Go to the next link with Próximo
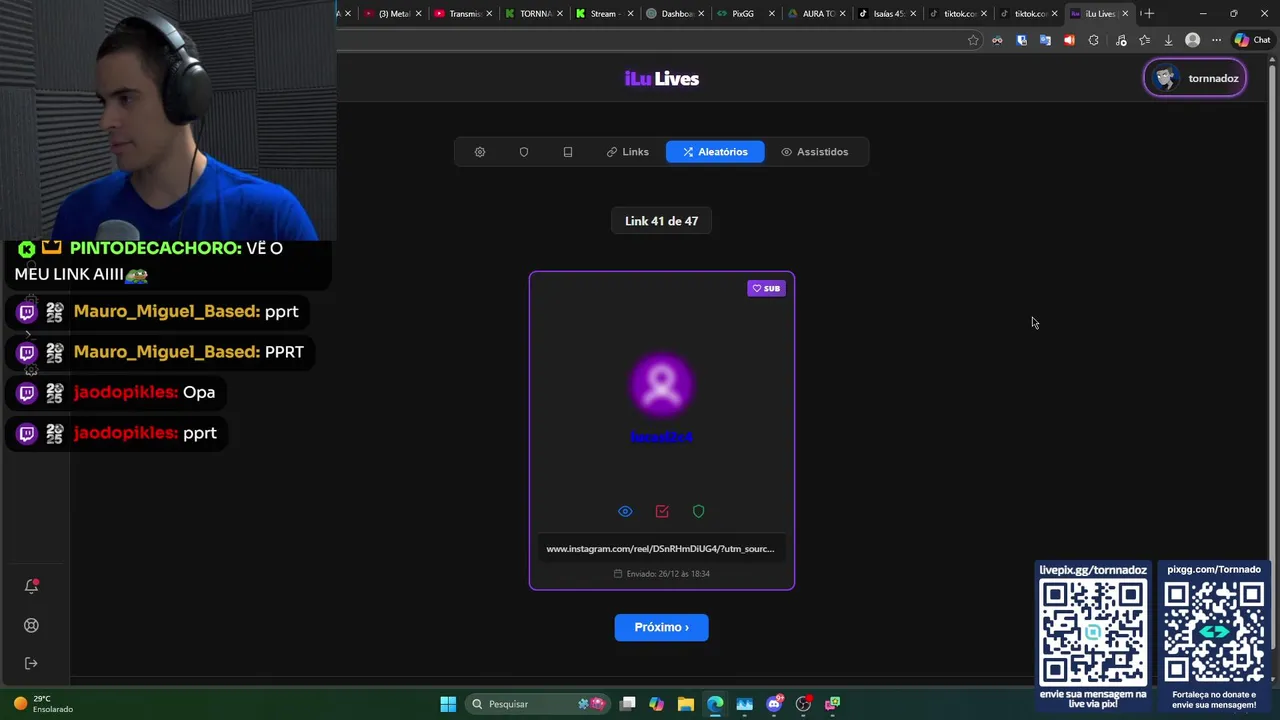The height and width of the screenshot is (720, 1280). point(661,627)
